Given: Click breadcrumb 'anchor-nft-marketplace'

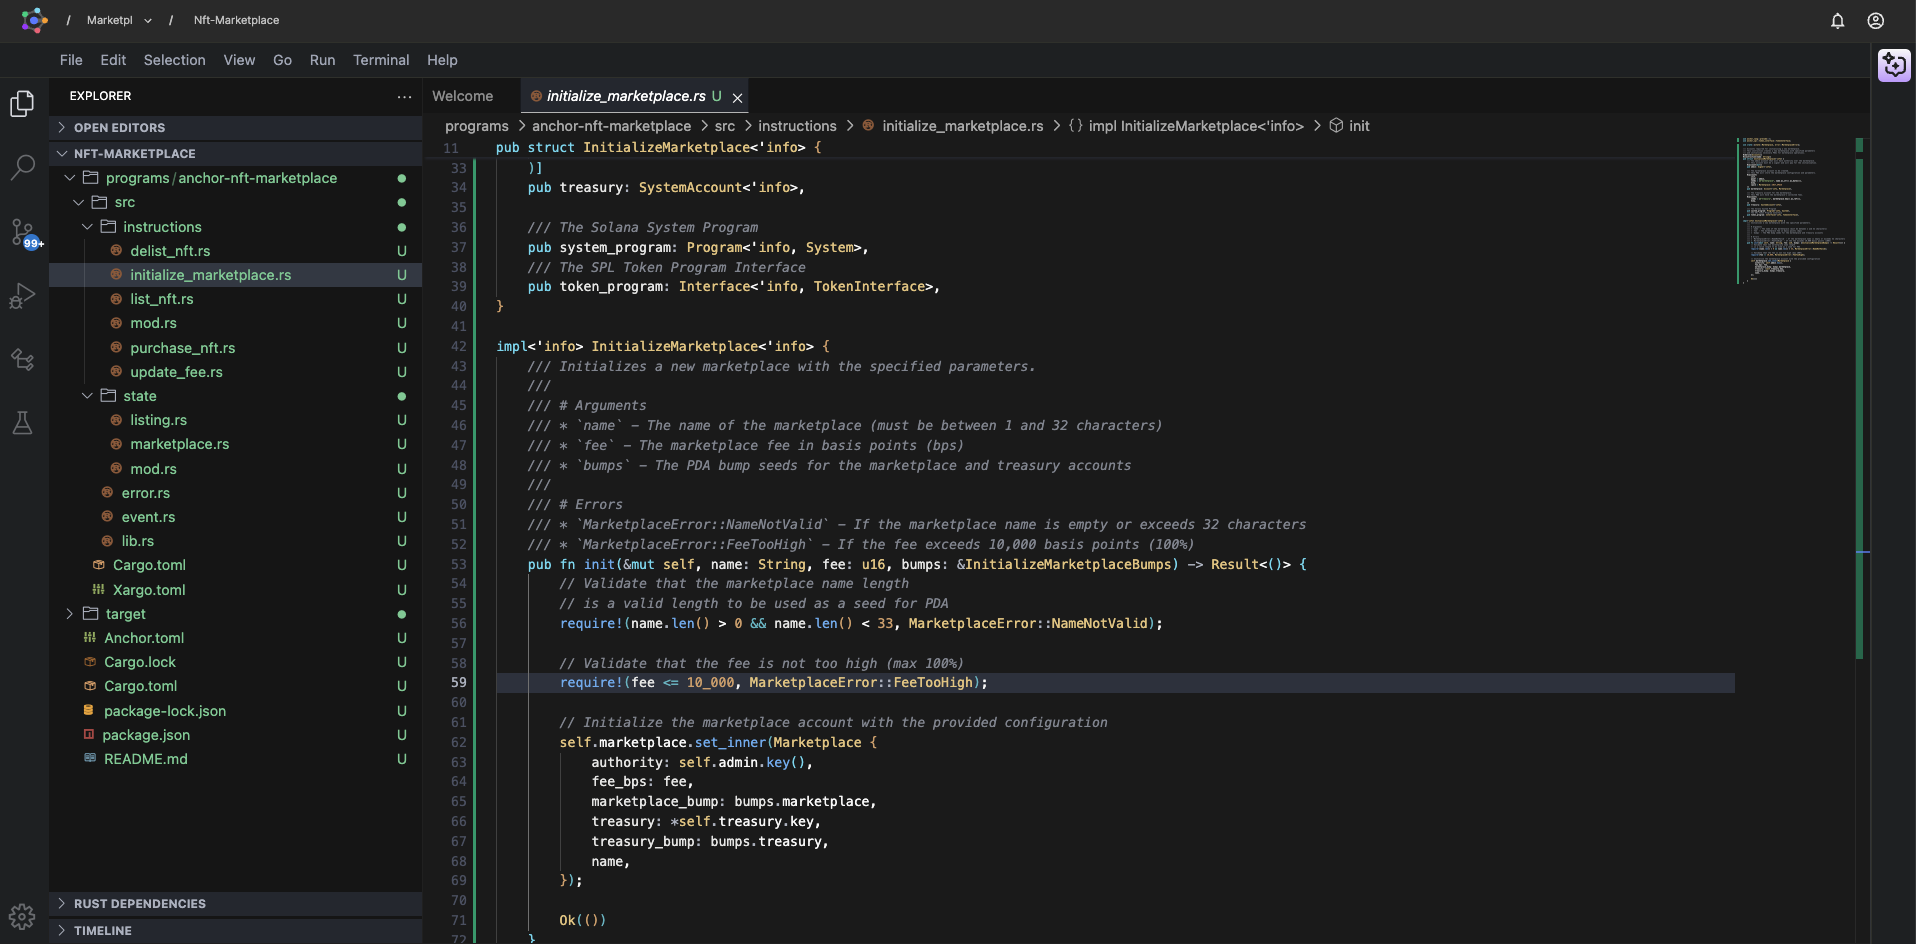Looking at the screenshot, I should pyautogui.click(x=611, y=126).
